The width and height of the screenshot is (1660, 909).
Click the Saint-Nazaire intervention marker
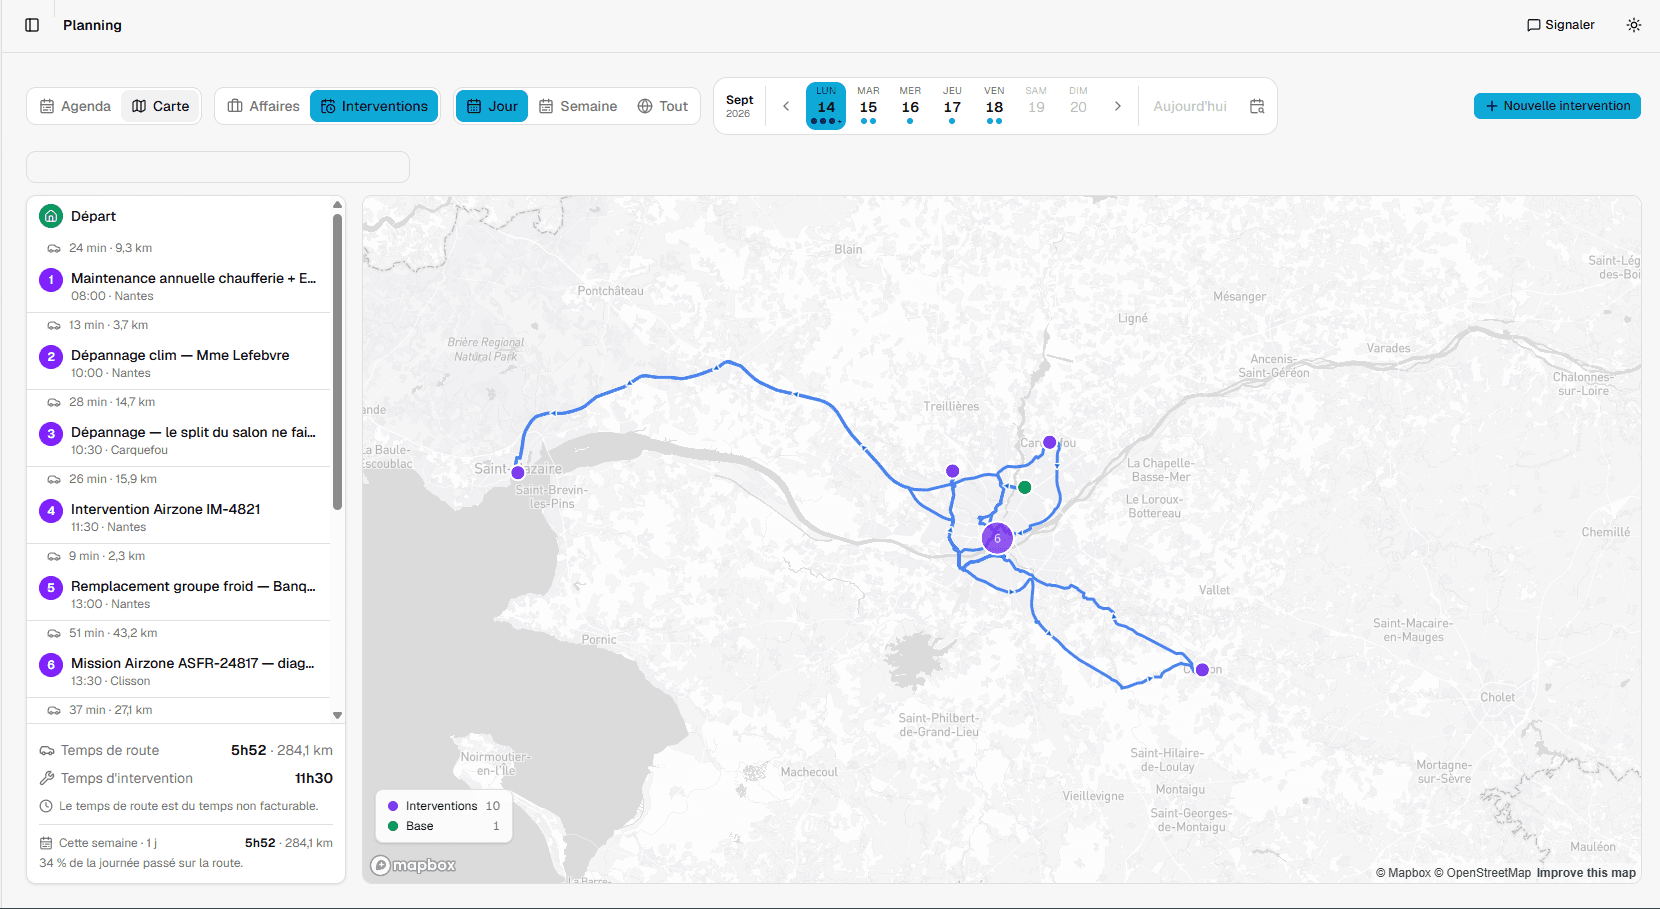point(517,473)
